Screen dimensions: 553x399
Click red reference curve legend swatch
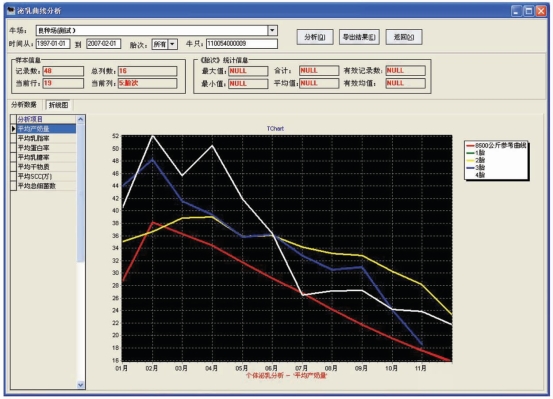coord(470,145)
